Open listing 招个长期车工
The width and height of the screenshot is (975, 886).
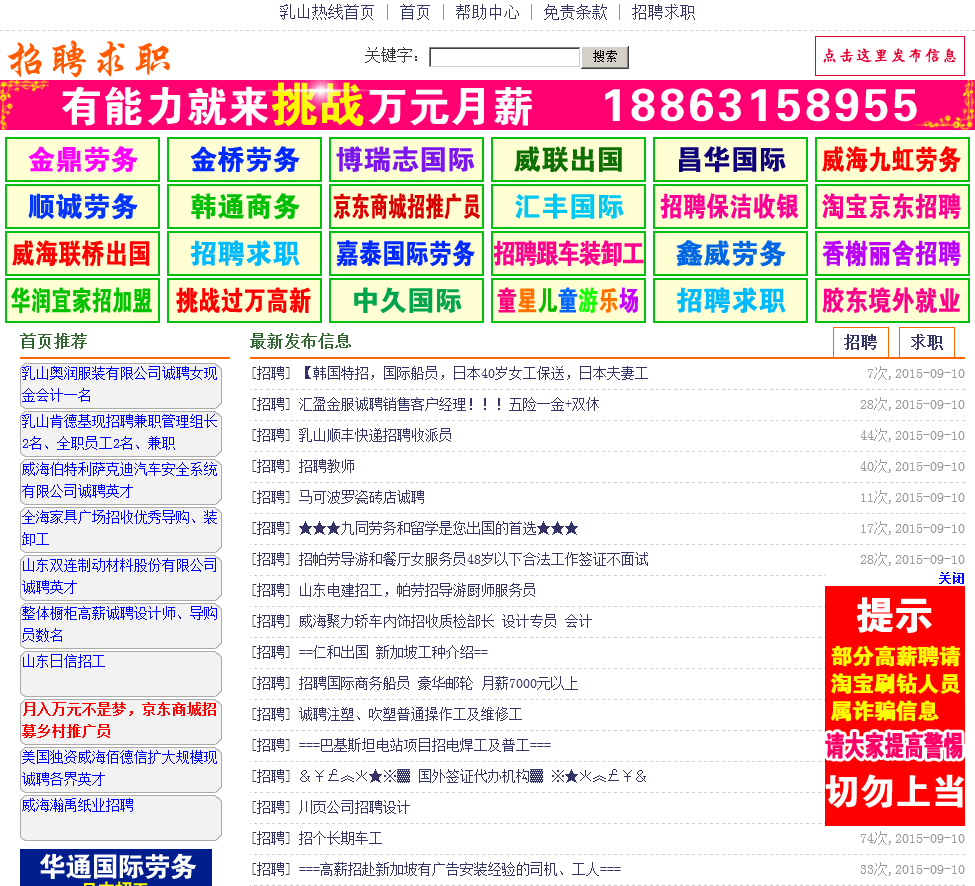(340, 839)
